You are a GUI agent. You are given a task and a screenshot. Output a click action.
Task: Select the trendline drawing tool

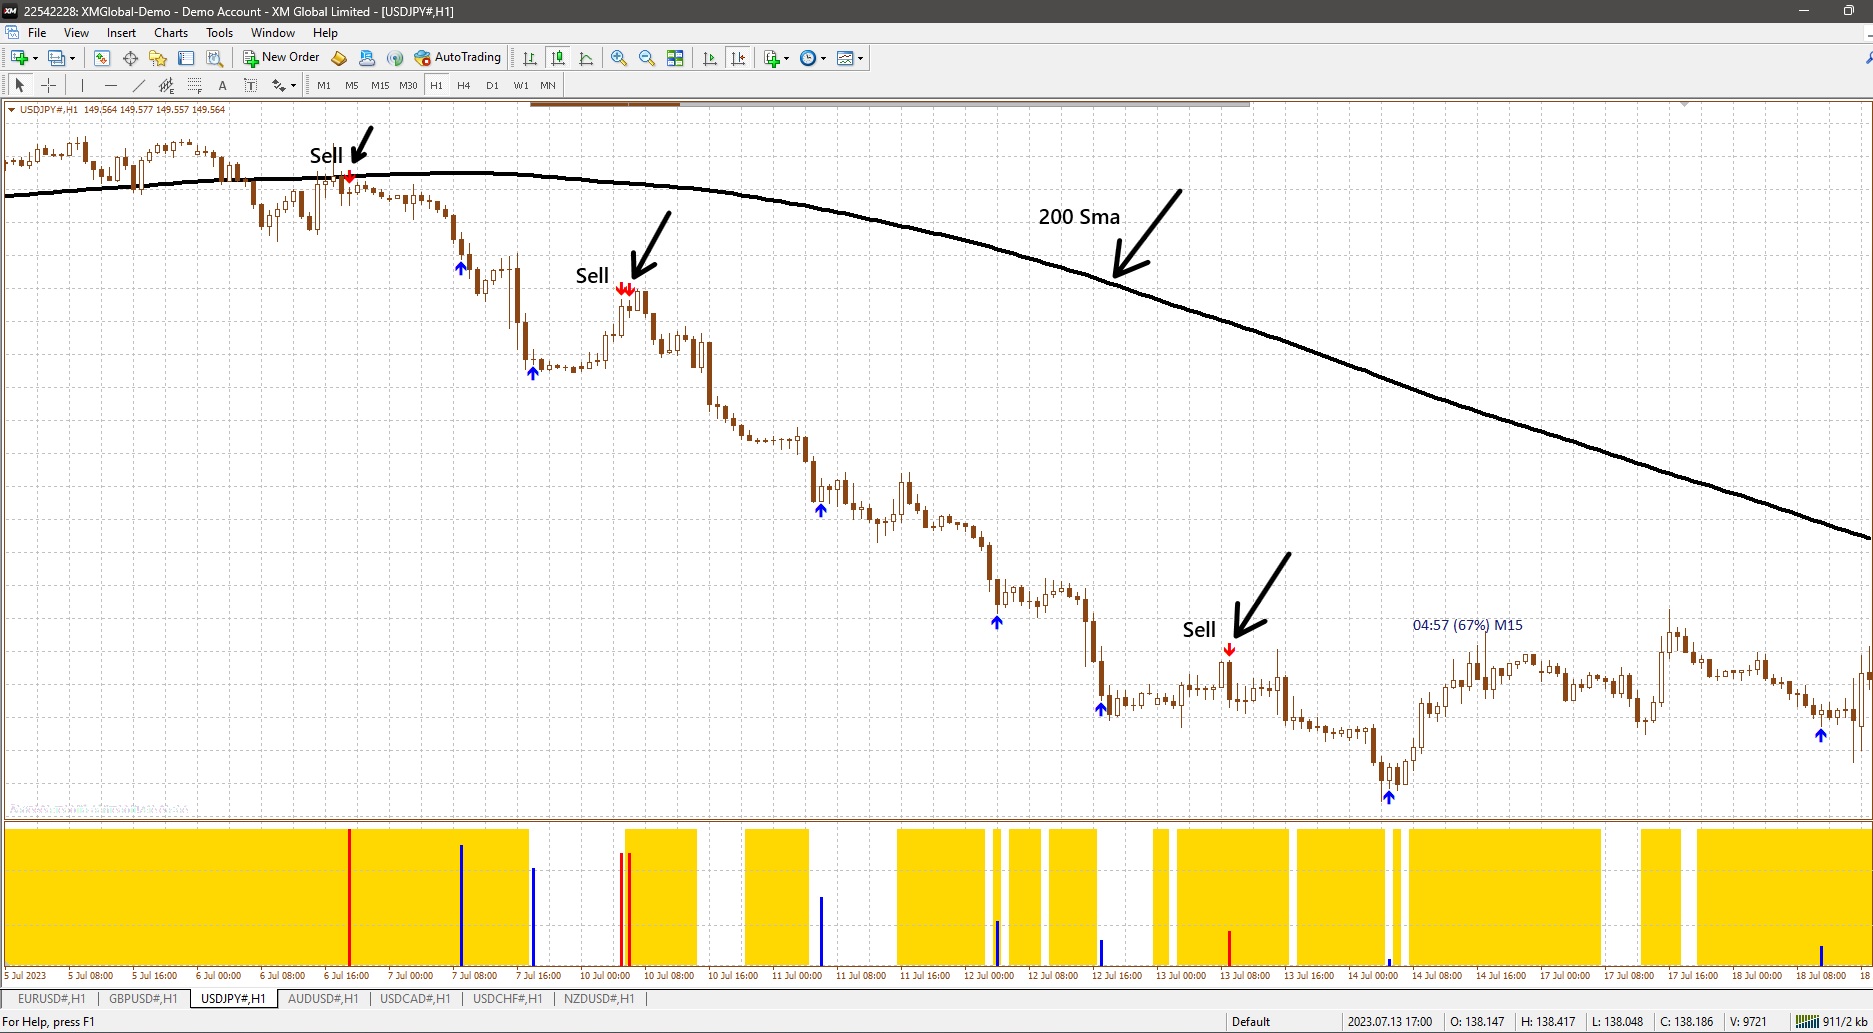click(139, 85)
